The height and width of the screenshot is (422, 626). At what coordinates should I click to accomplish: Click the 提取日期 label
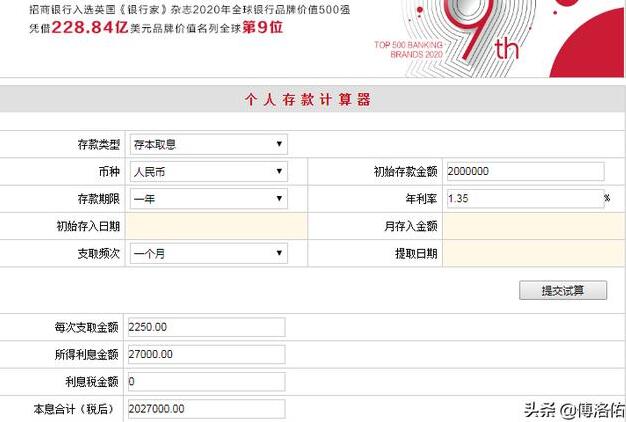416,253
